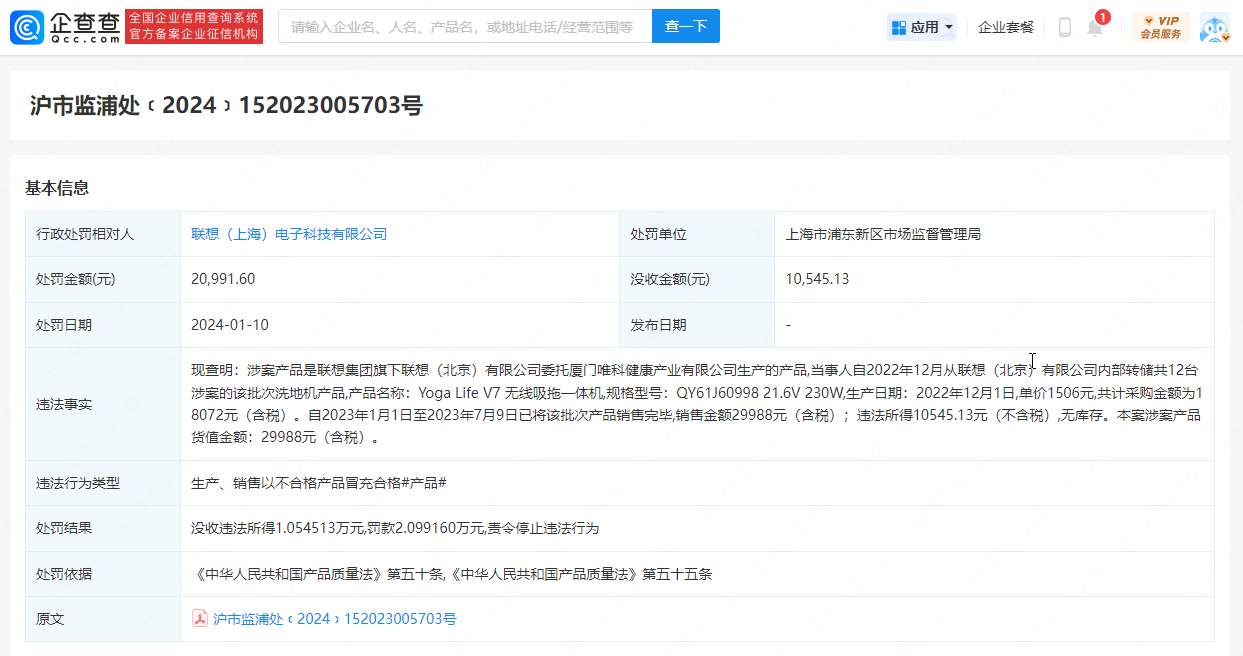Viewport: 1243px width, 656px height.
Task: Click the 现查明 violation facts paragraph
Action: [696, 404]
